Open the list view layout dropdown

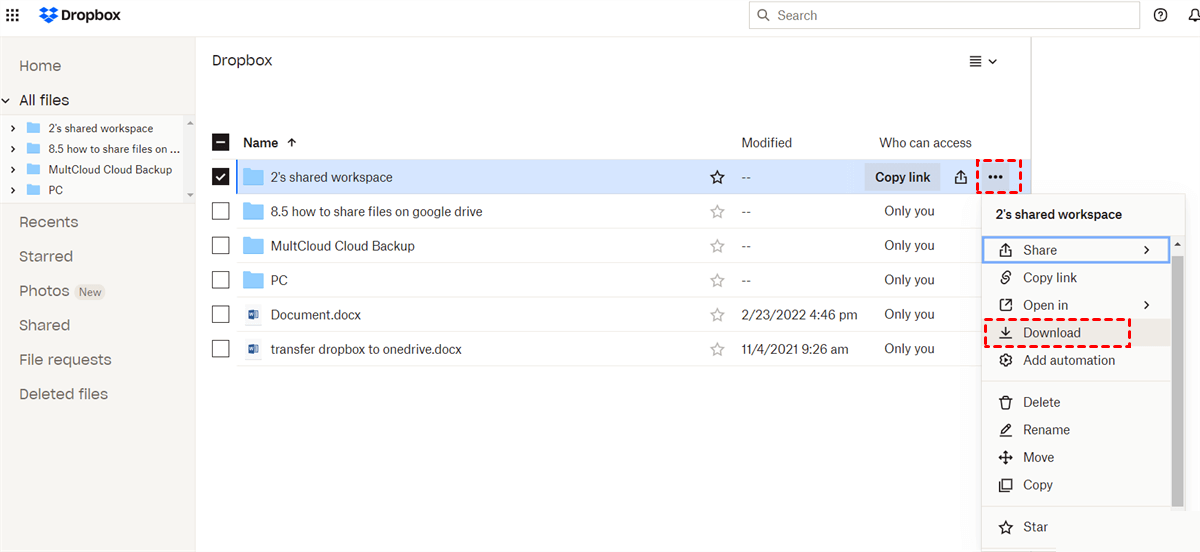tap(983, 62)
